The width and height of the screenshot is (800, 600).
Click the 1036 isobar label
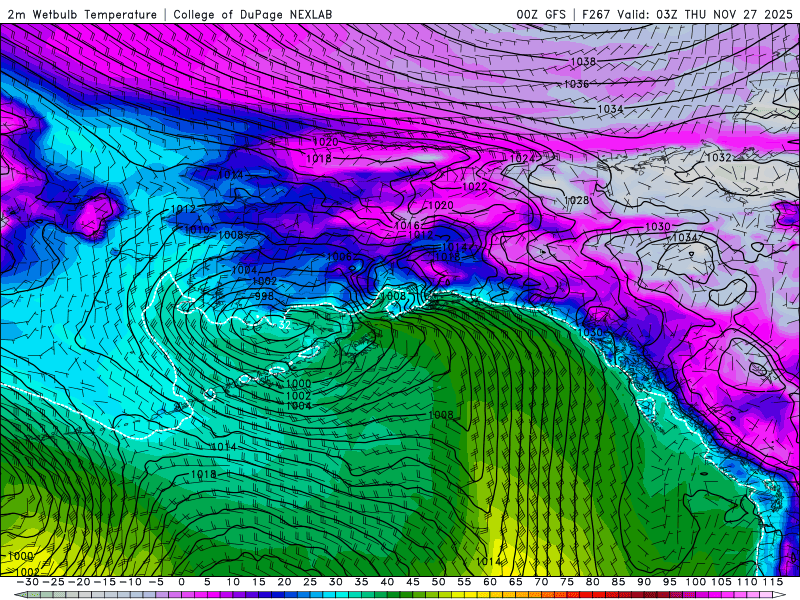(576, 84)
